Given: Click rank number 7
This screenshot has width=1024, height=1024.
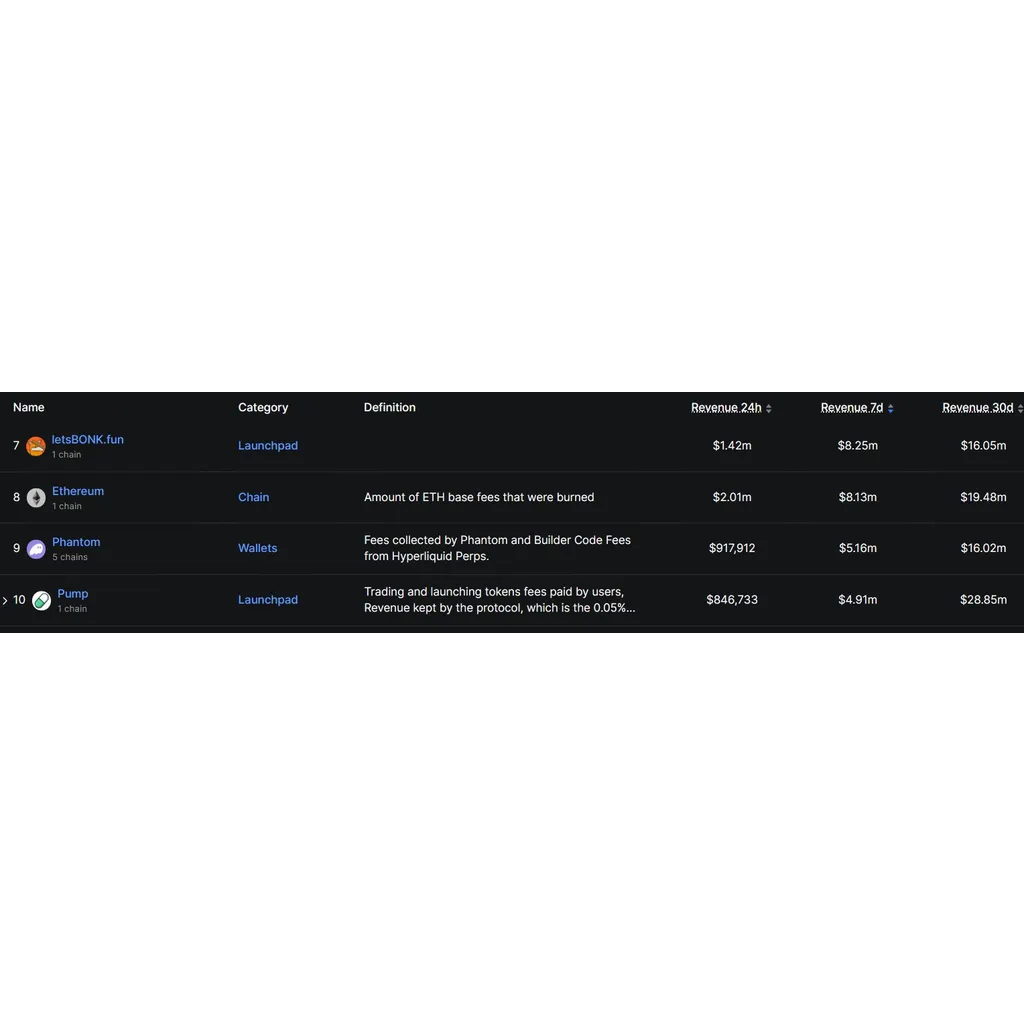Looking at the screenshot, I should pyautogui.click(x=16, y=445).
